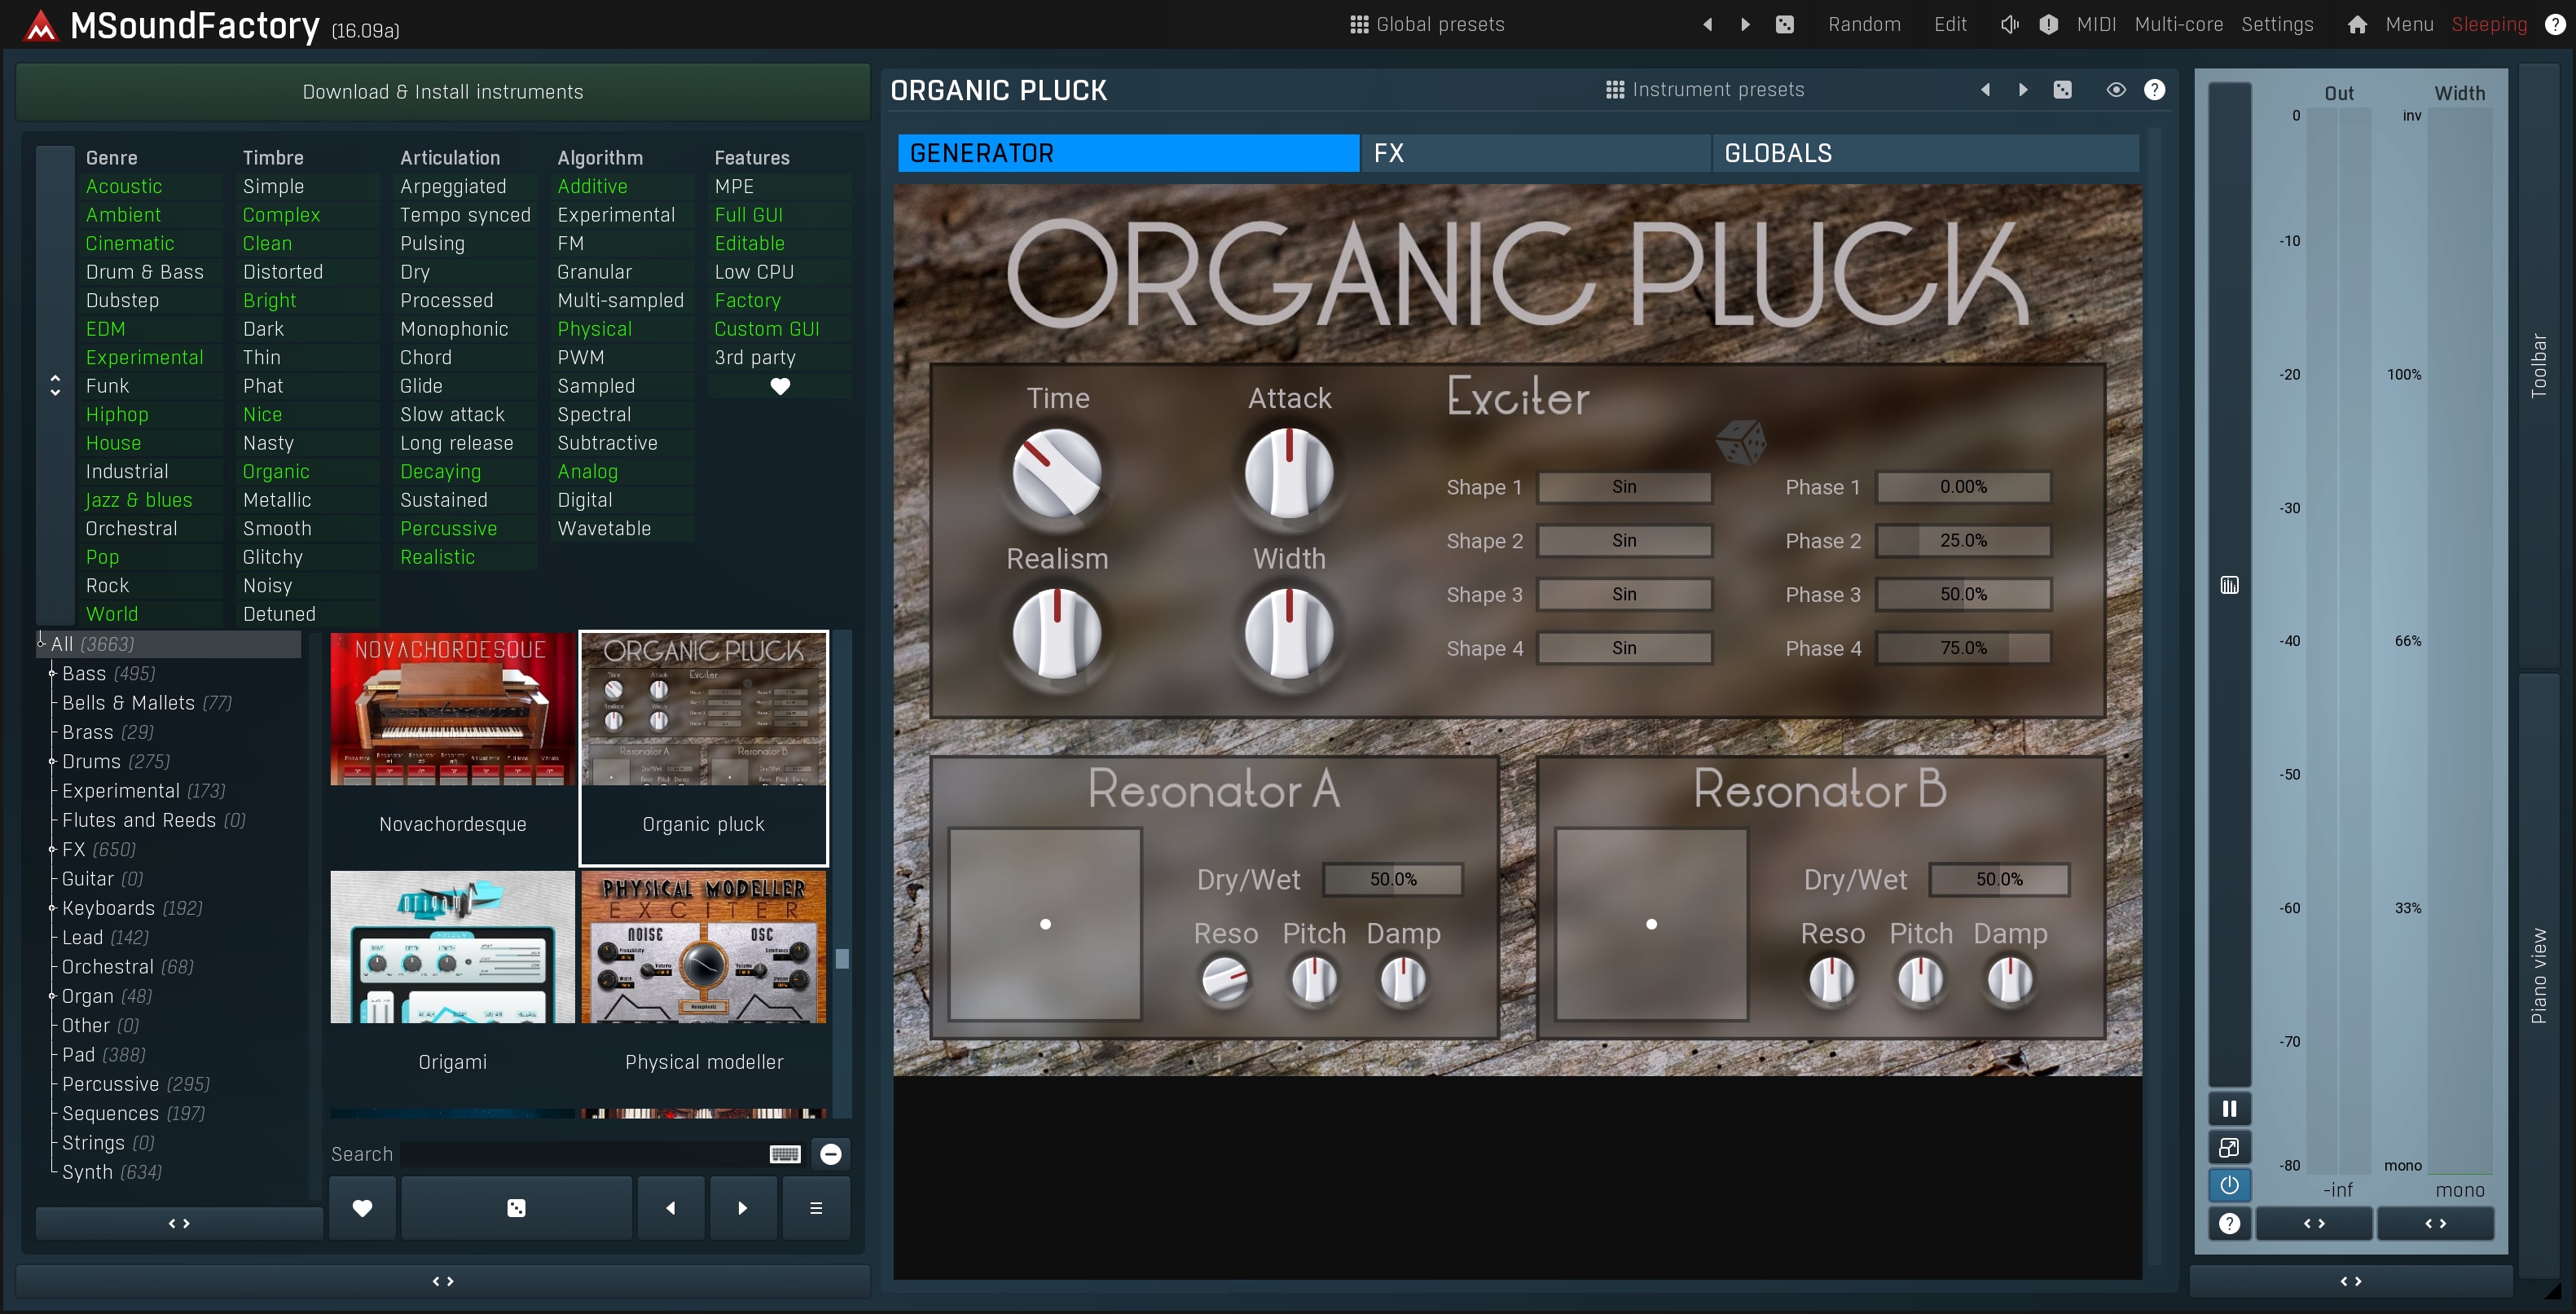Open the Settings menu
The height and width of the screenshot is (1314, 2576).
point(2277,24)
